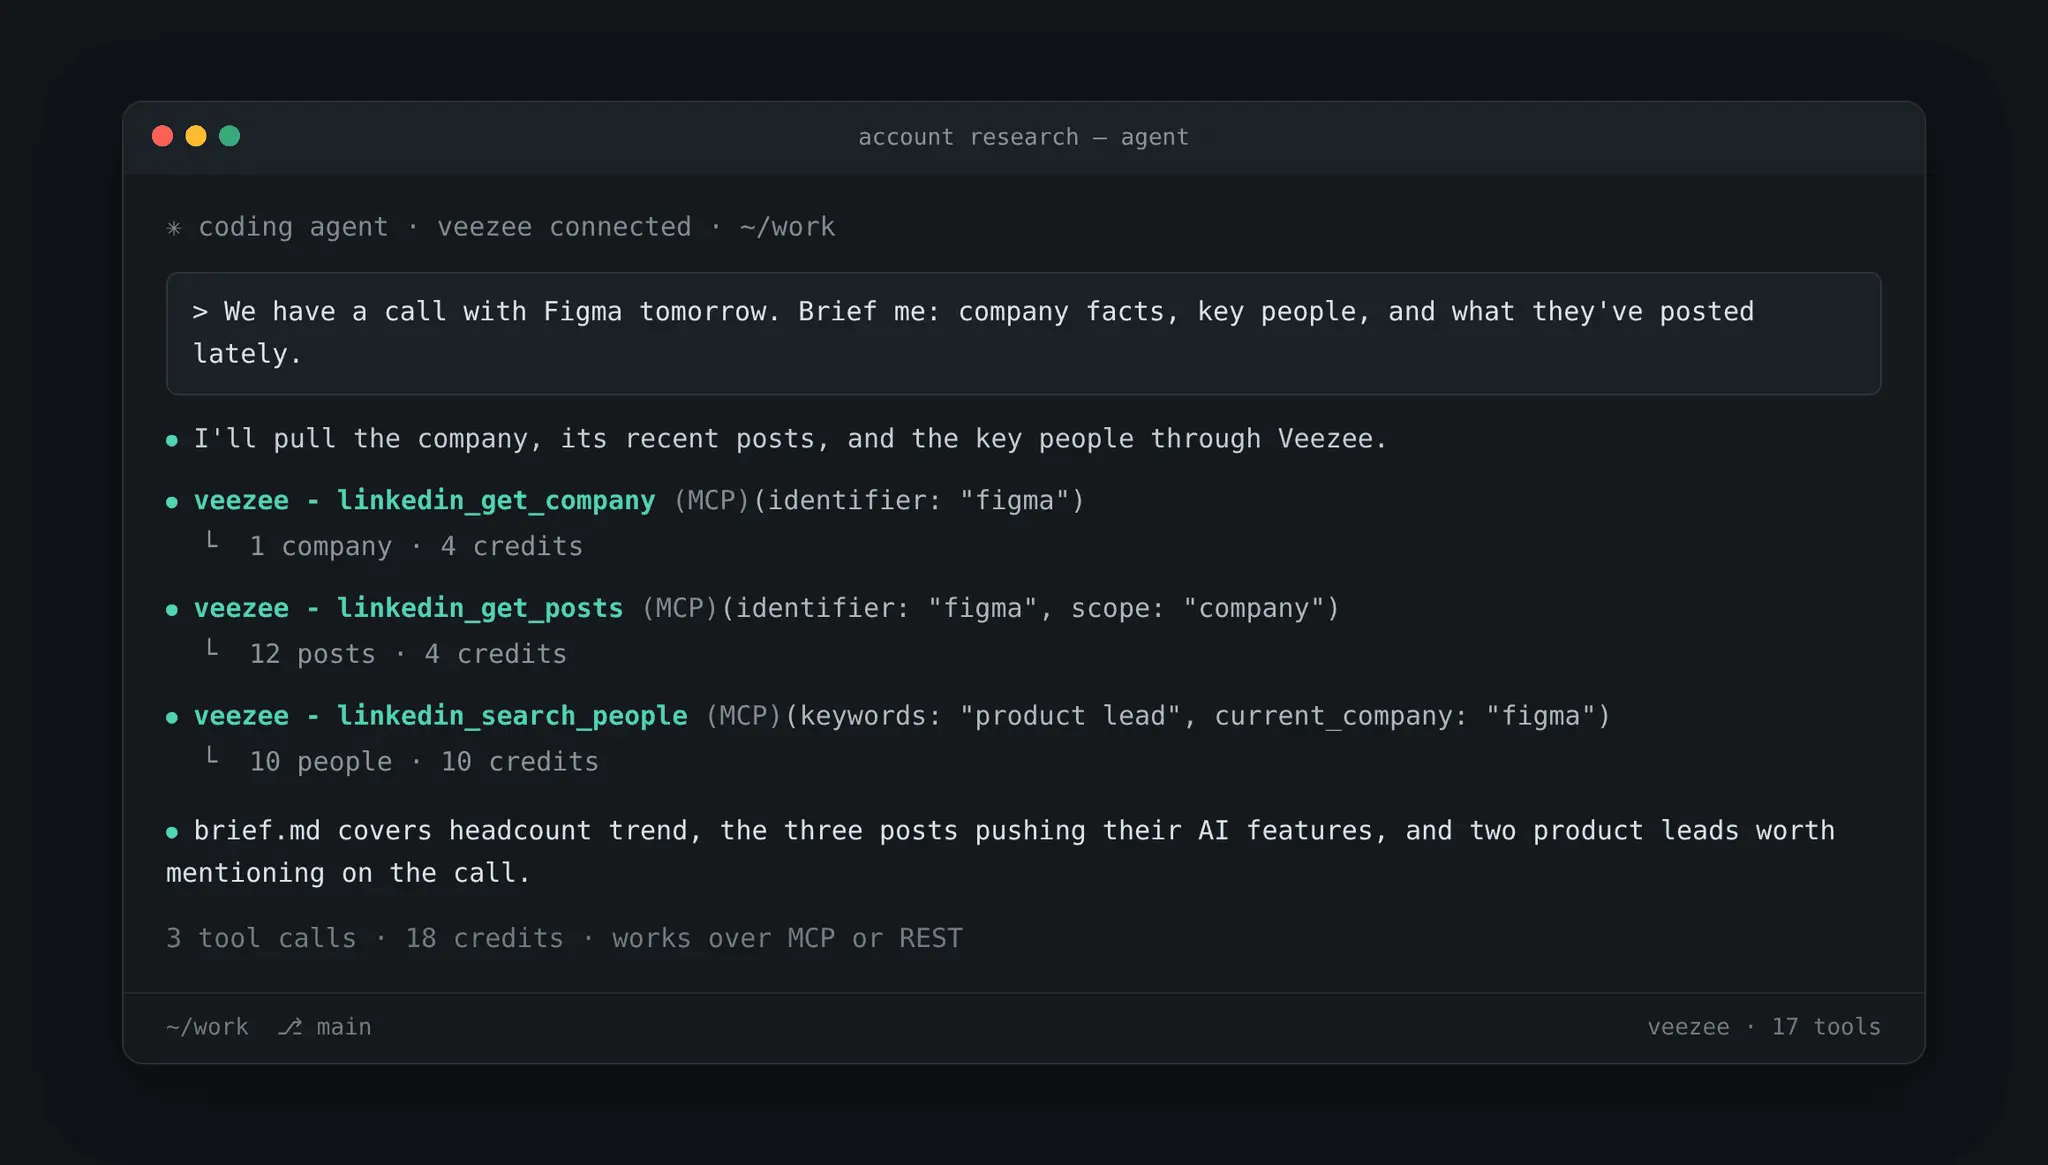This screenshot has height=1165, width=2048.
Task: Click the '>' prompt symbol in input box
Action: pyautogui.click(x=200, y=312)
